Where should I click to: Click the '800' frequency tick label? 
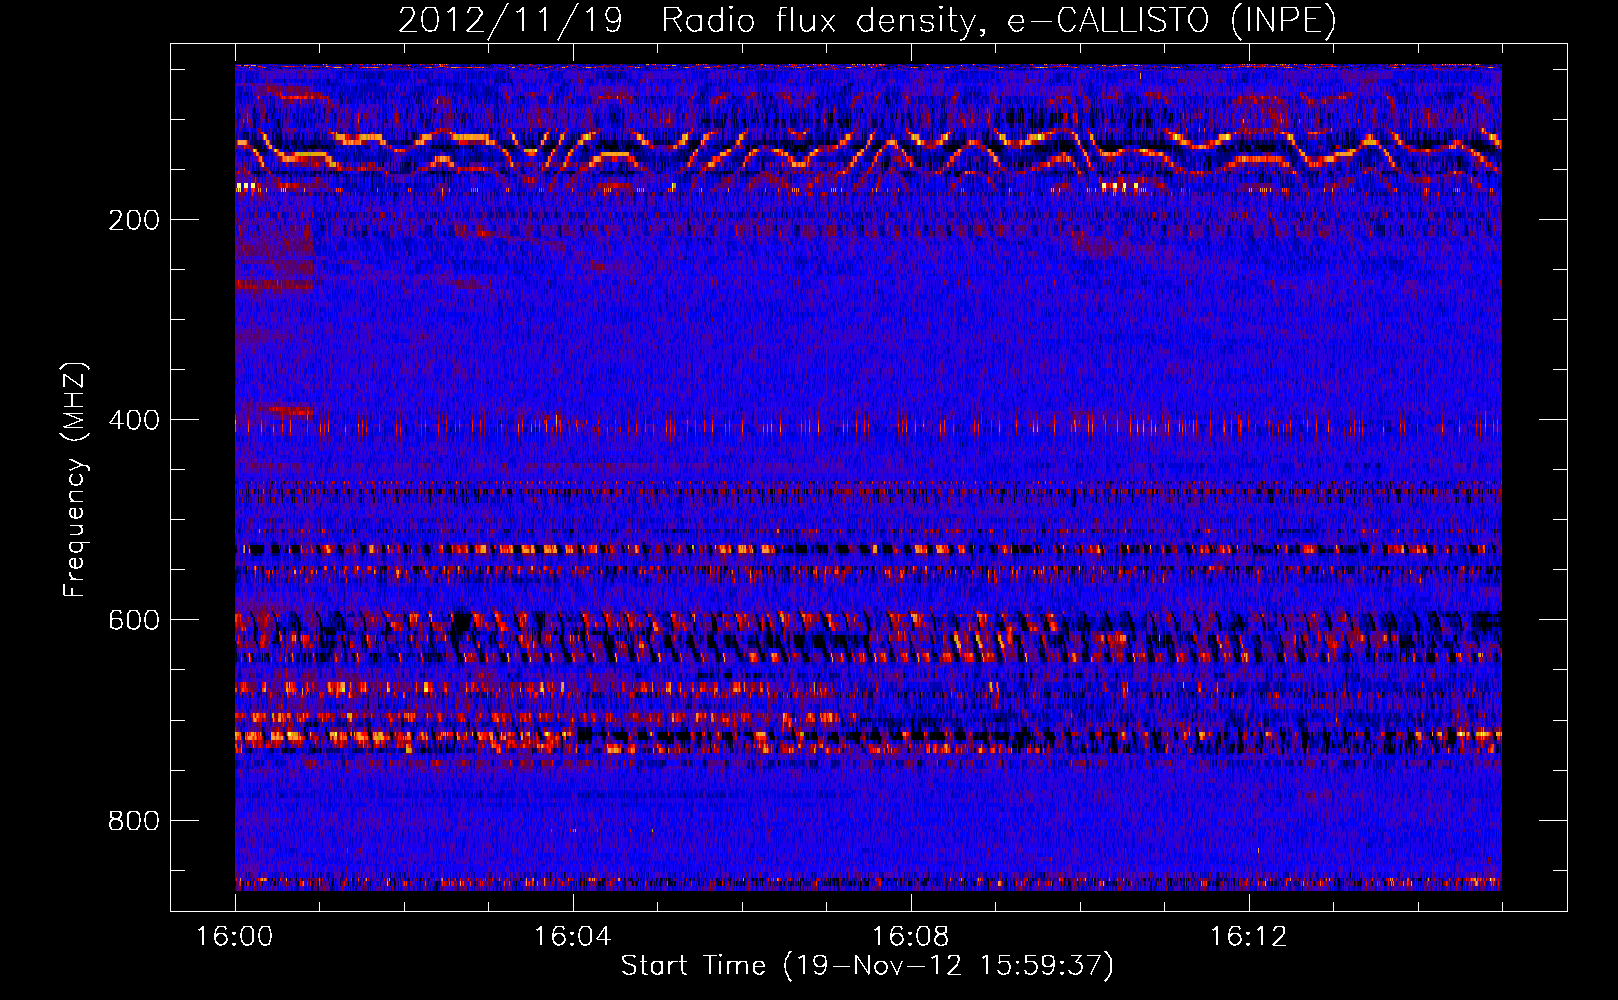(x=134, y=821)
